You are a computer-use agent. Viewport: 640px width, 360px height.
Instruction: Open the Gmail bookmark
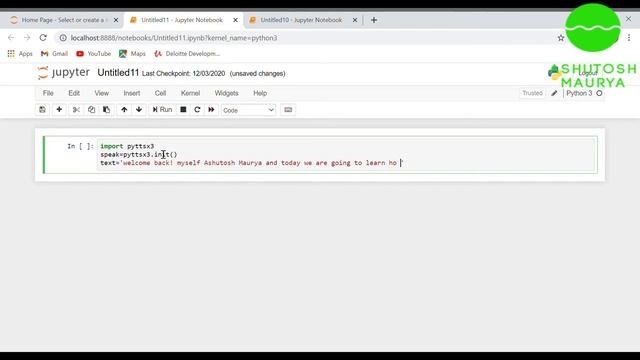[x=54, y=53]
